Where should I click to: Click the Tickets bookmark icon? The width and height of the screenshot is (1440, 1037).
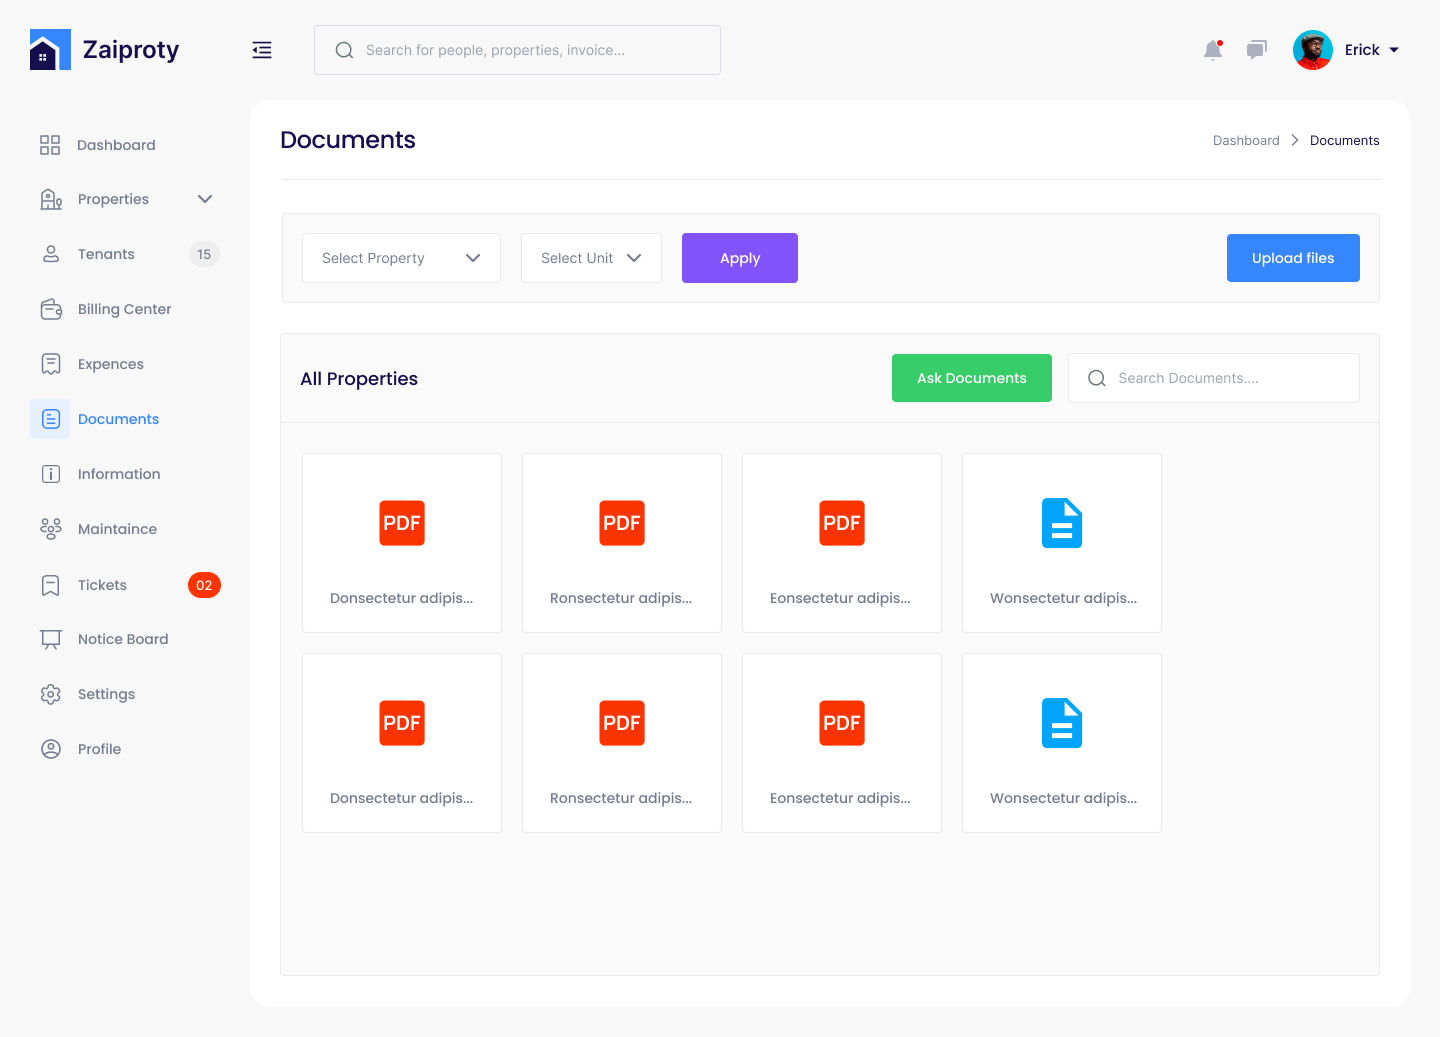(x=51, y=585)
